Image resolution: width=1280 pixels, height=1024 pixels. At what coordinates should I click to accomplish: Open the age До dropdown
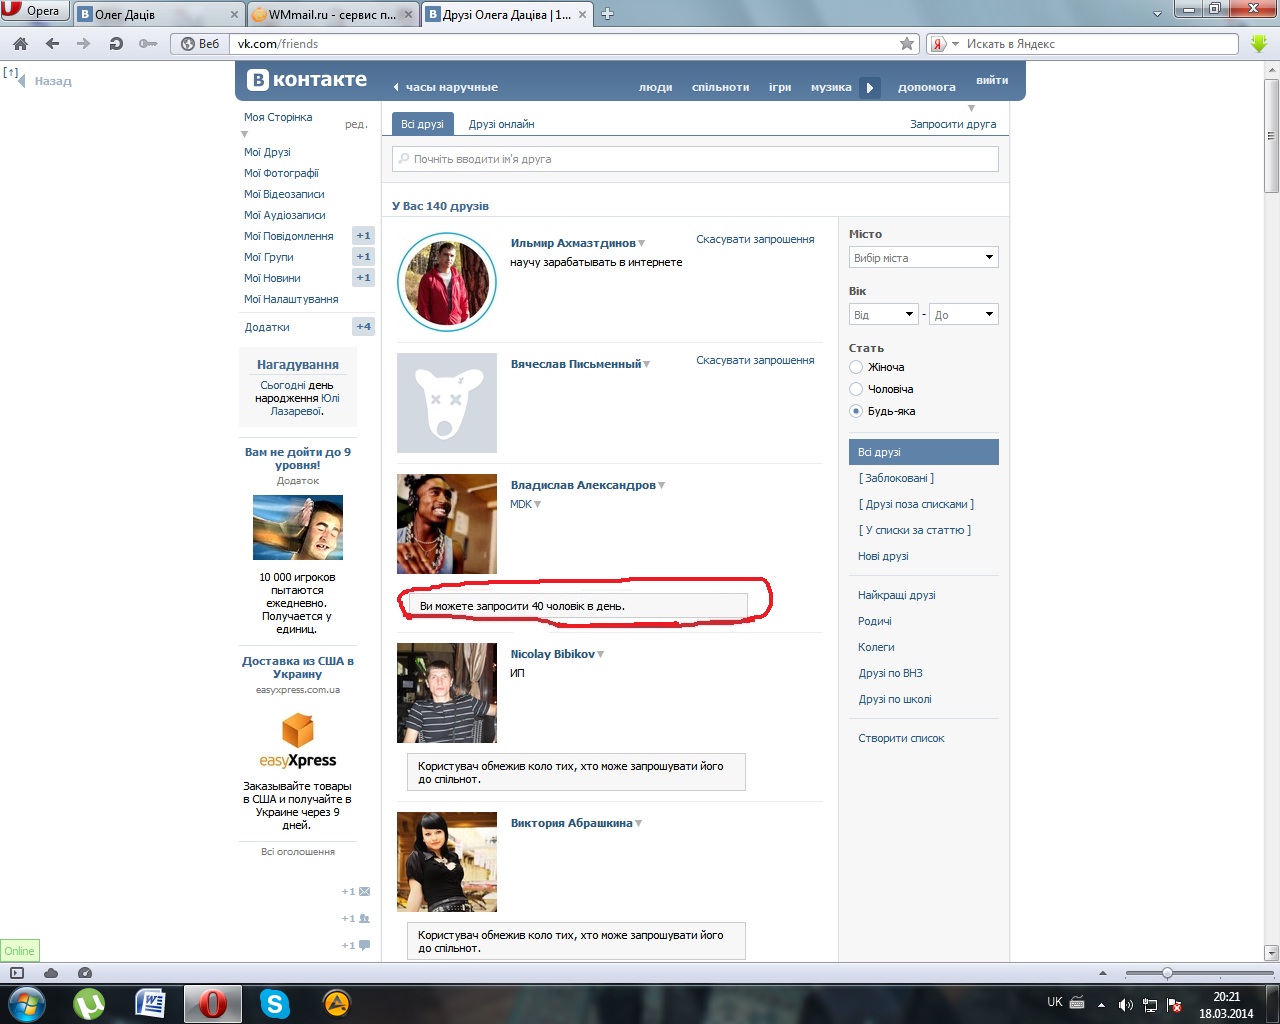coord(964,315)
